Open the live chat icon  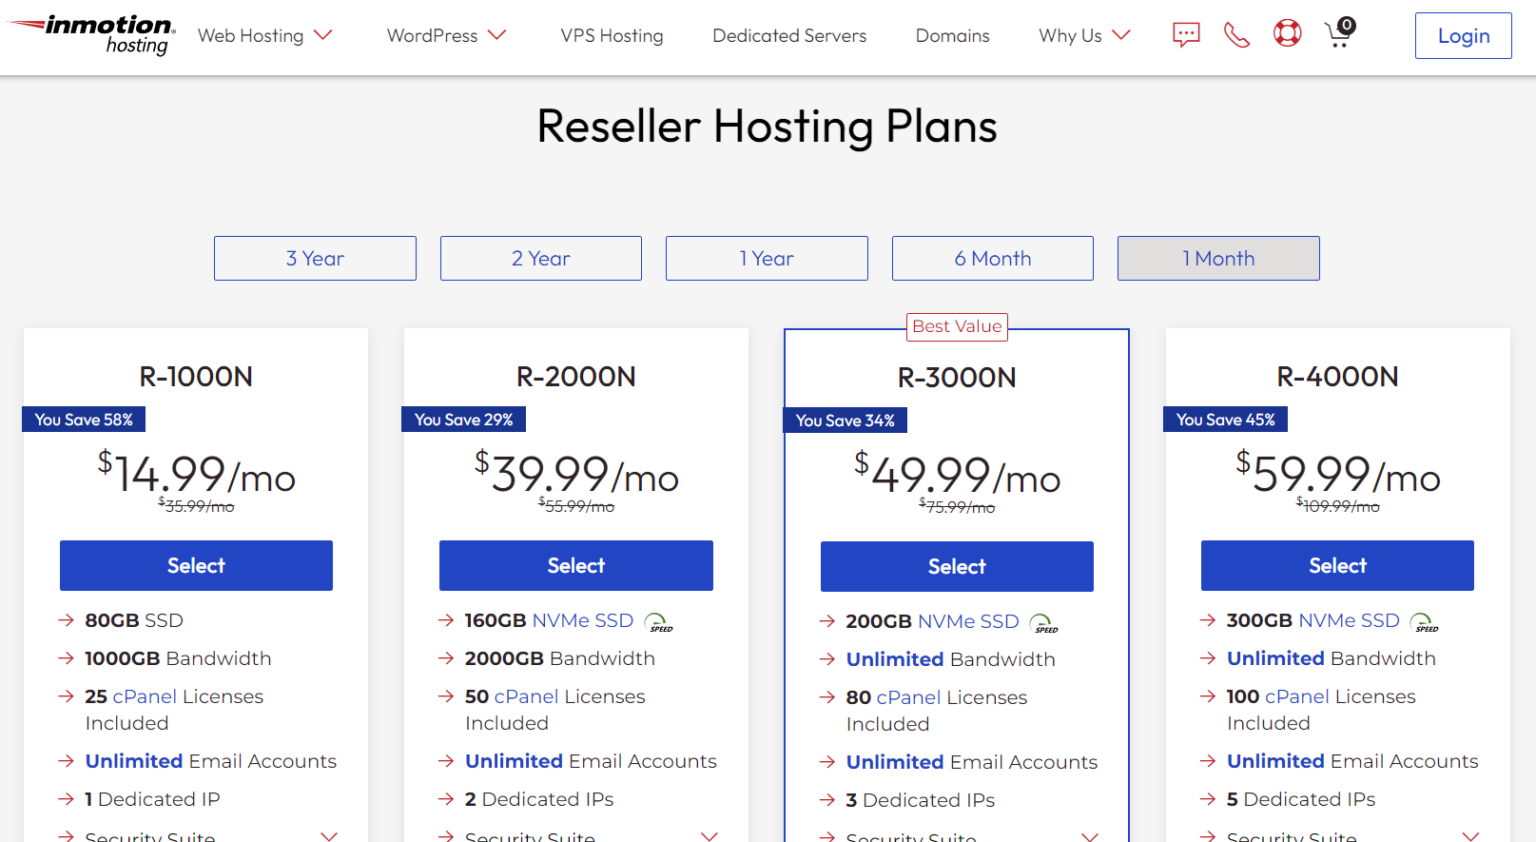coord(1186,34)
